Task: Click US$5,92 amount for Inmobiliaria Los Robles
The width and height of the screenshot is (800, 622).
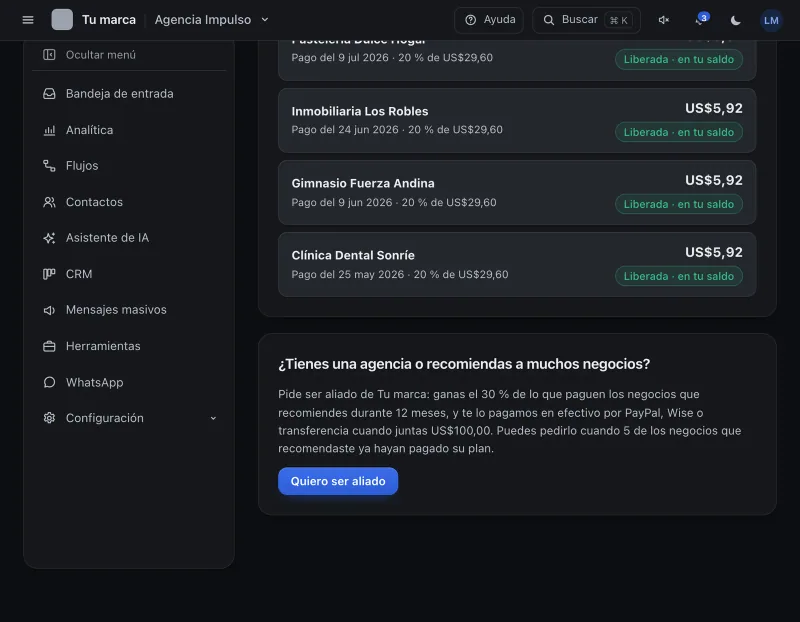Action: click(x=714, y=108)
